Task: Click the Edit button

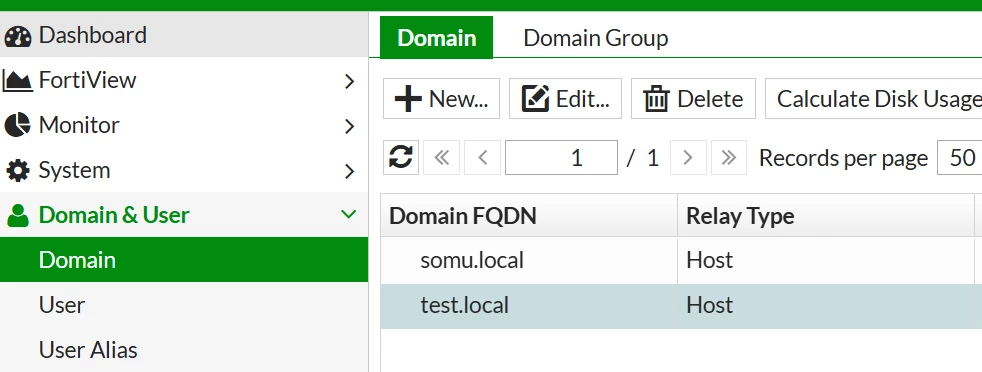Action: pyautogui.click(x=565, y=98)
